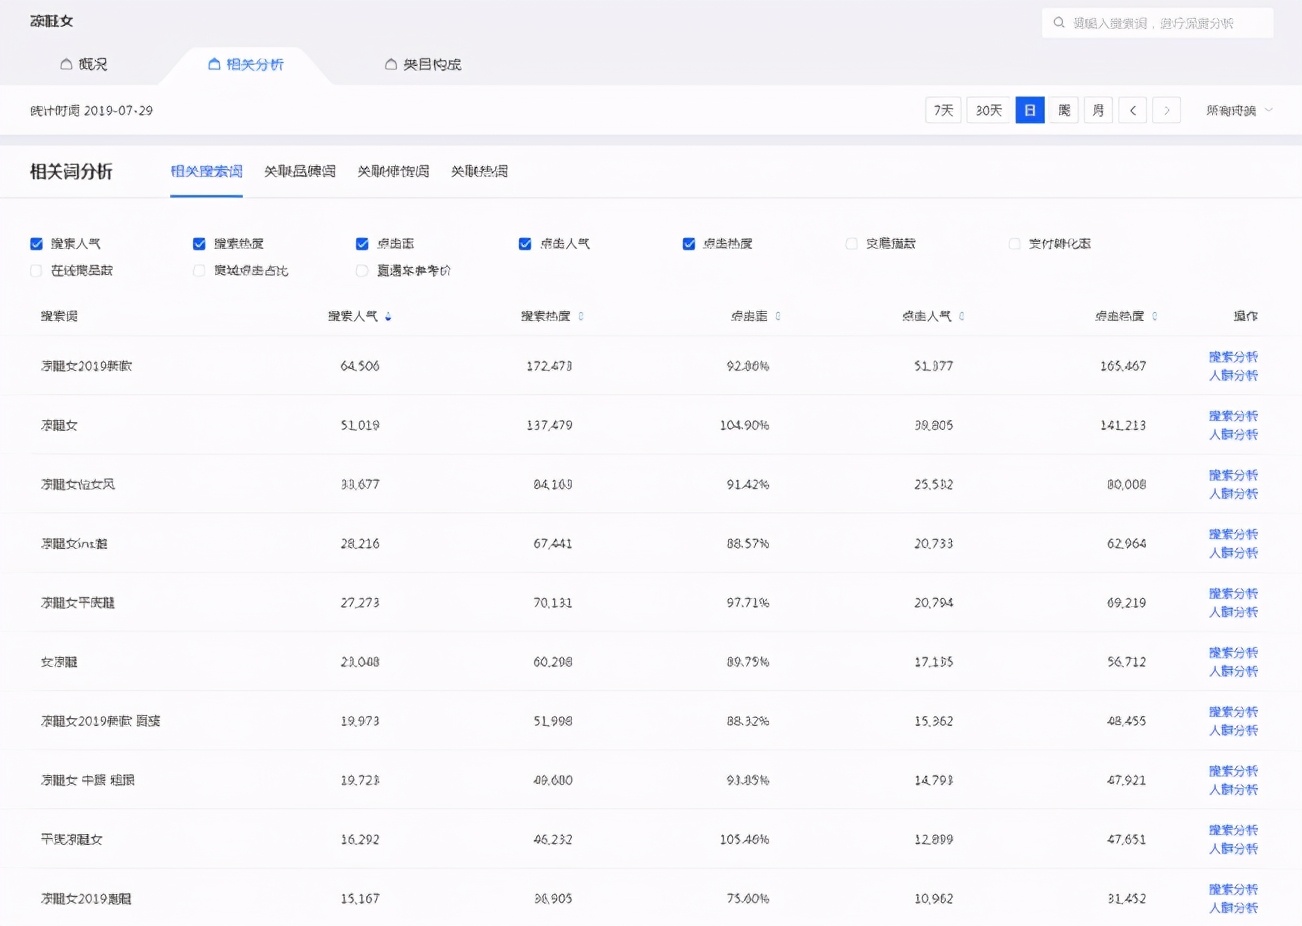
Task: Uncheck the 搜索人气 checkbox
Action: (x=37, y=244)
